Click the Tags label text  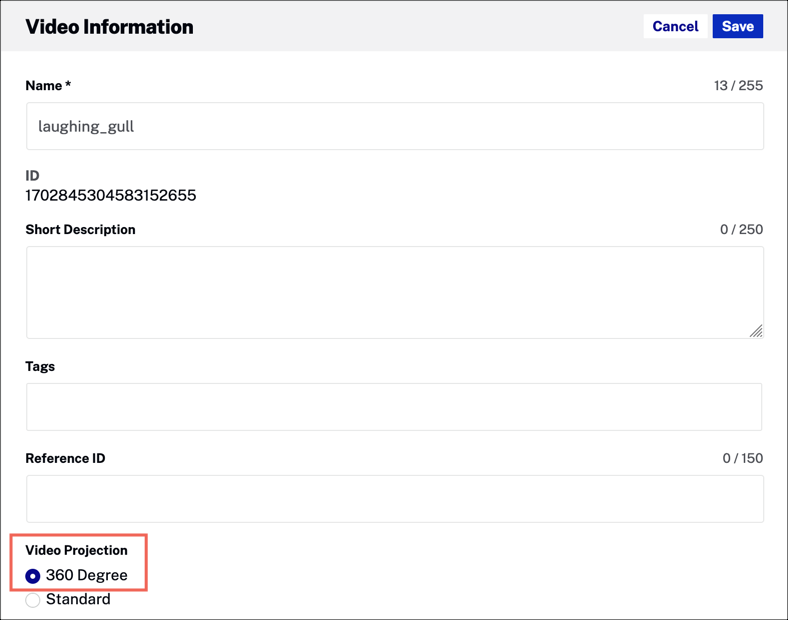pos(40,367)
